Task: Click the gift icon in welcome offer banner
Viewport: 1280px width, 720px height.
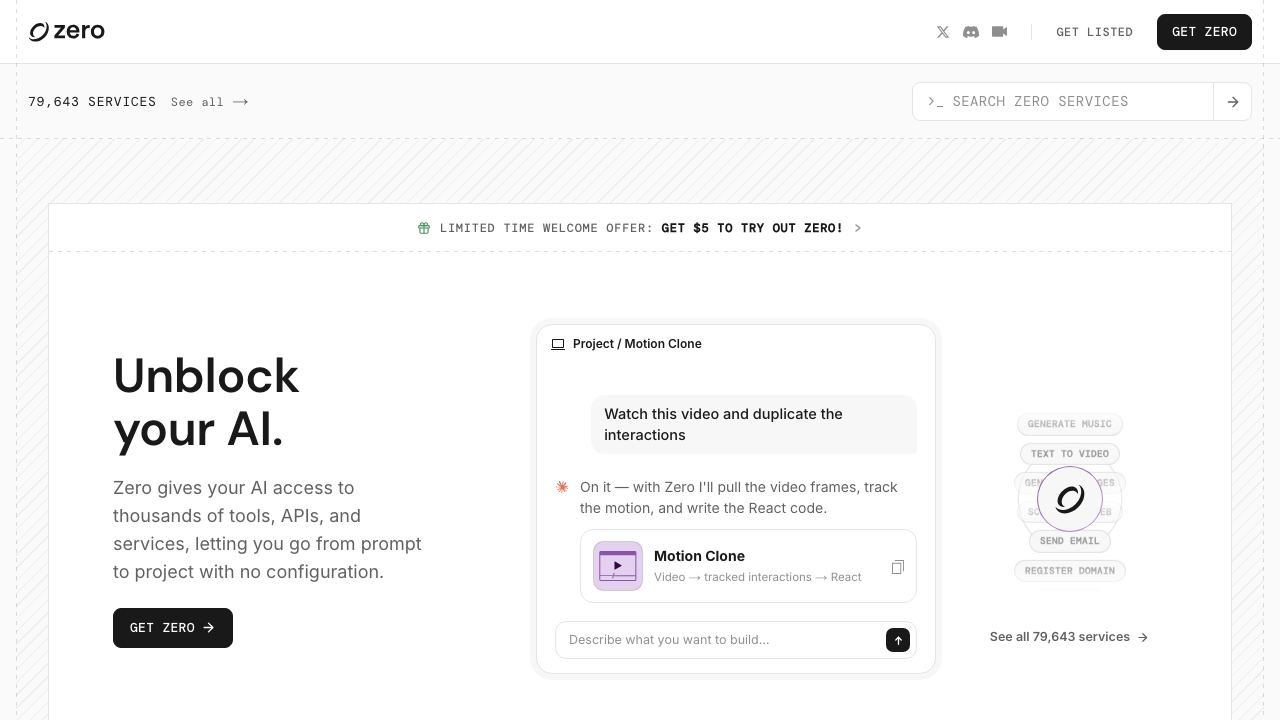Action: (424, 228)
